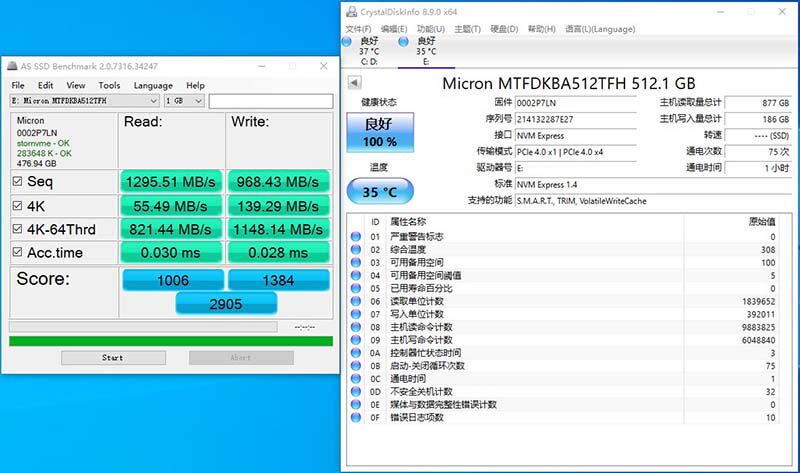800x473 pixels.
Task: Click the back arrow disk navigation icon
Action: 355,83
